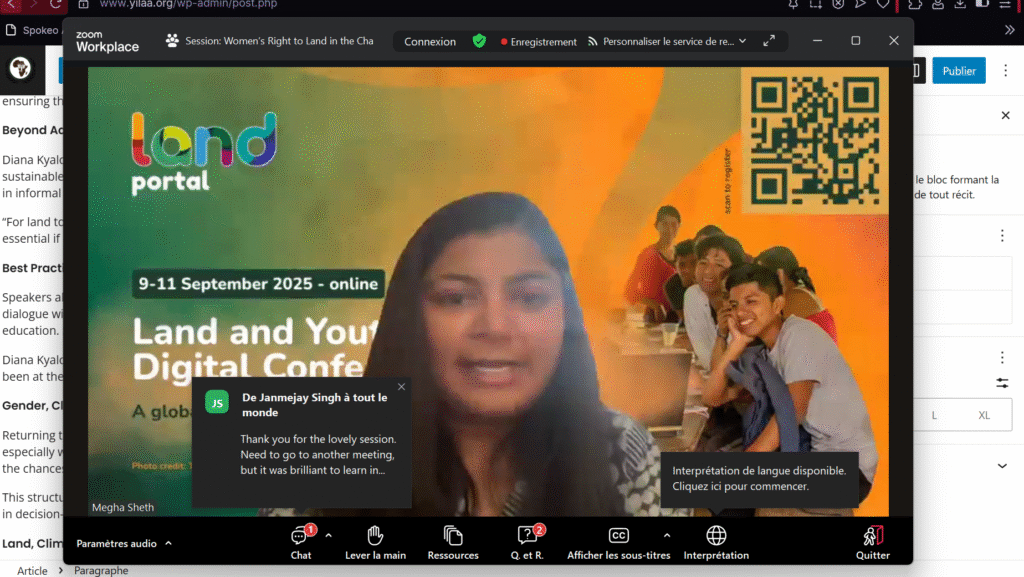The image size is (1024, 577).
Task: Open the Q. et R. panel
Action: (x=527, y=542)
